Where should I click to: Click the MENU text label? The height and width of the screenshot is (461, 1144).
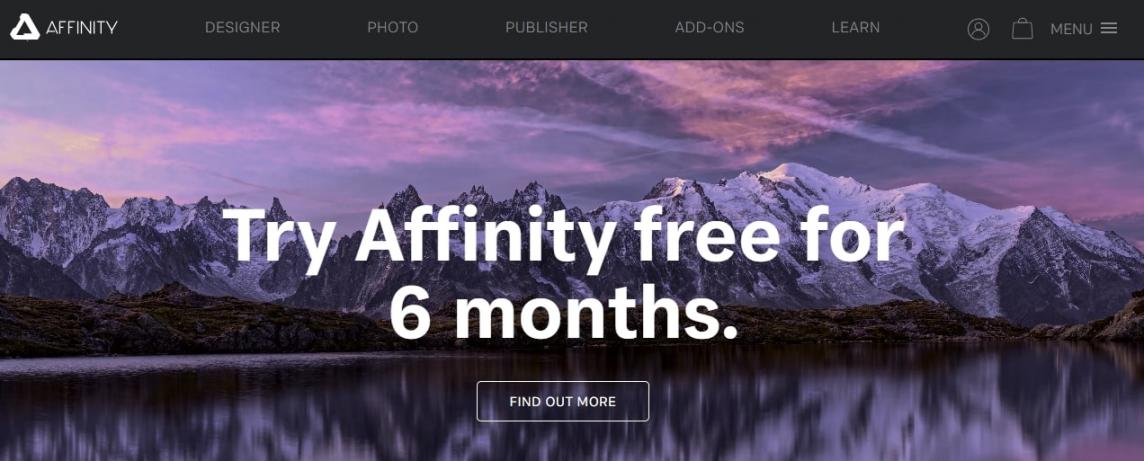tap(1071, 29)
